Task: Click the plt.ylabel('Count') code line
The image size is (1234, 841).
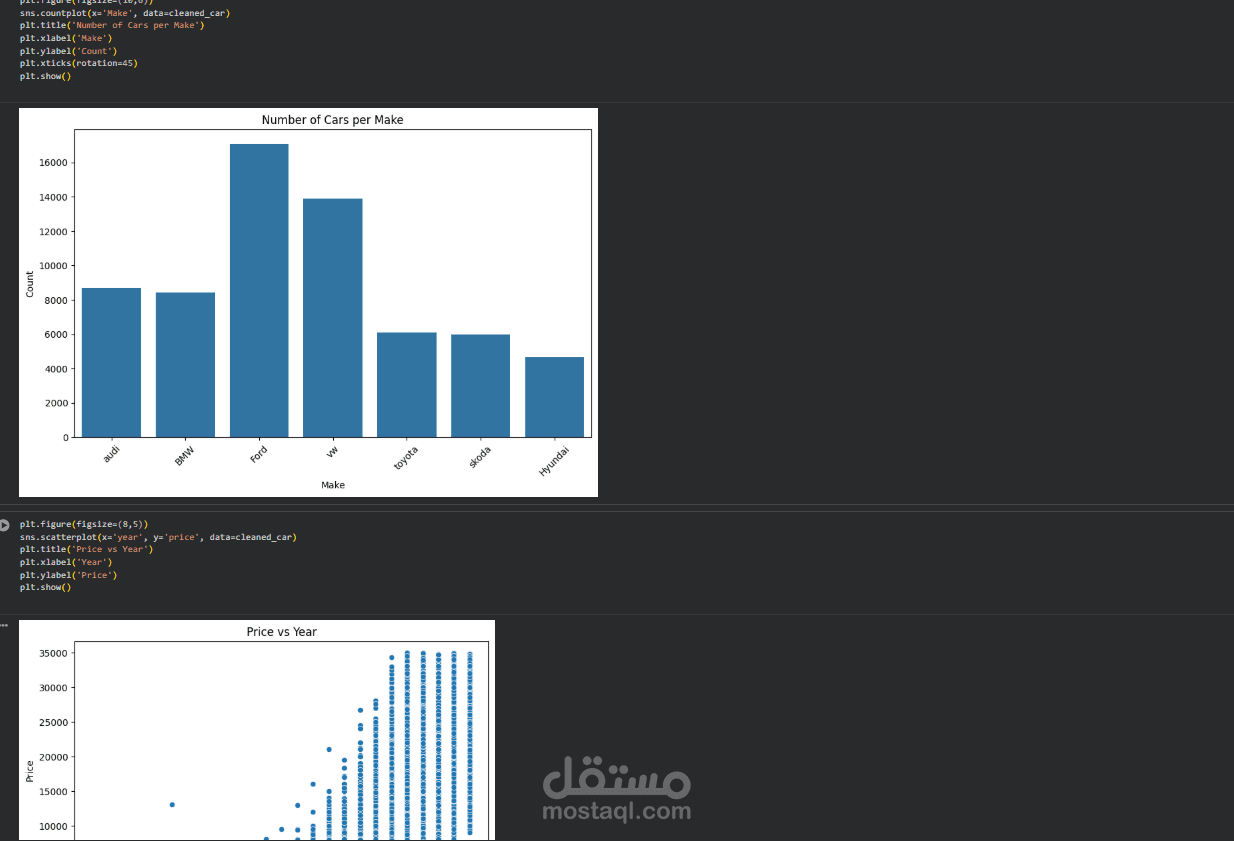Action: coord(69,51)
